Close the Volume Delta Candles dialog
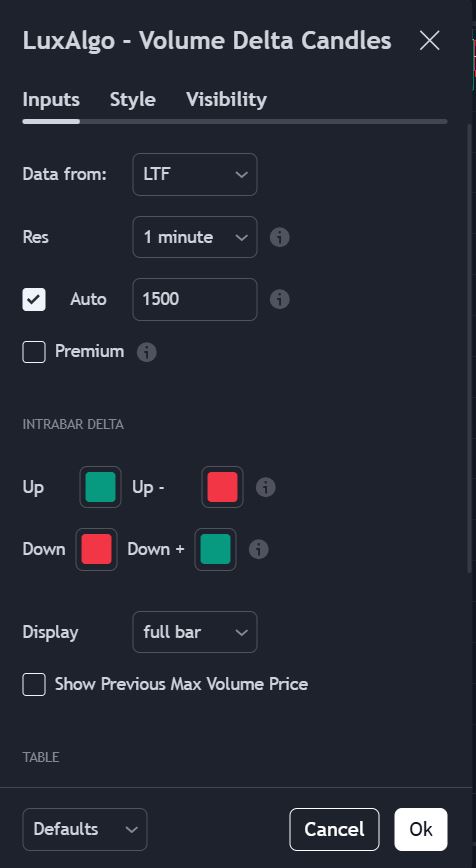476x868 pixels. coord(430,40)
